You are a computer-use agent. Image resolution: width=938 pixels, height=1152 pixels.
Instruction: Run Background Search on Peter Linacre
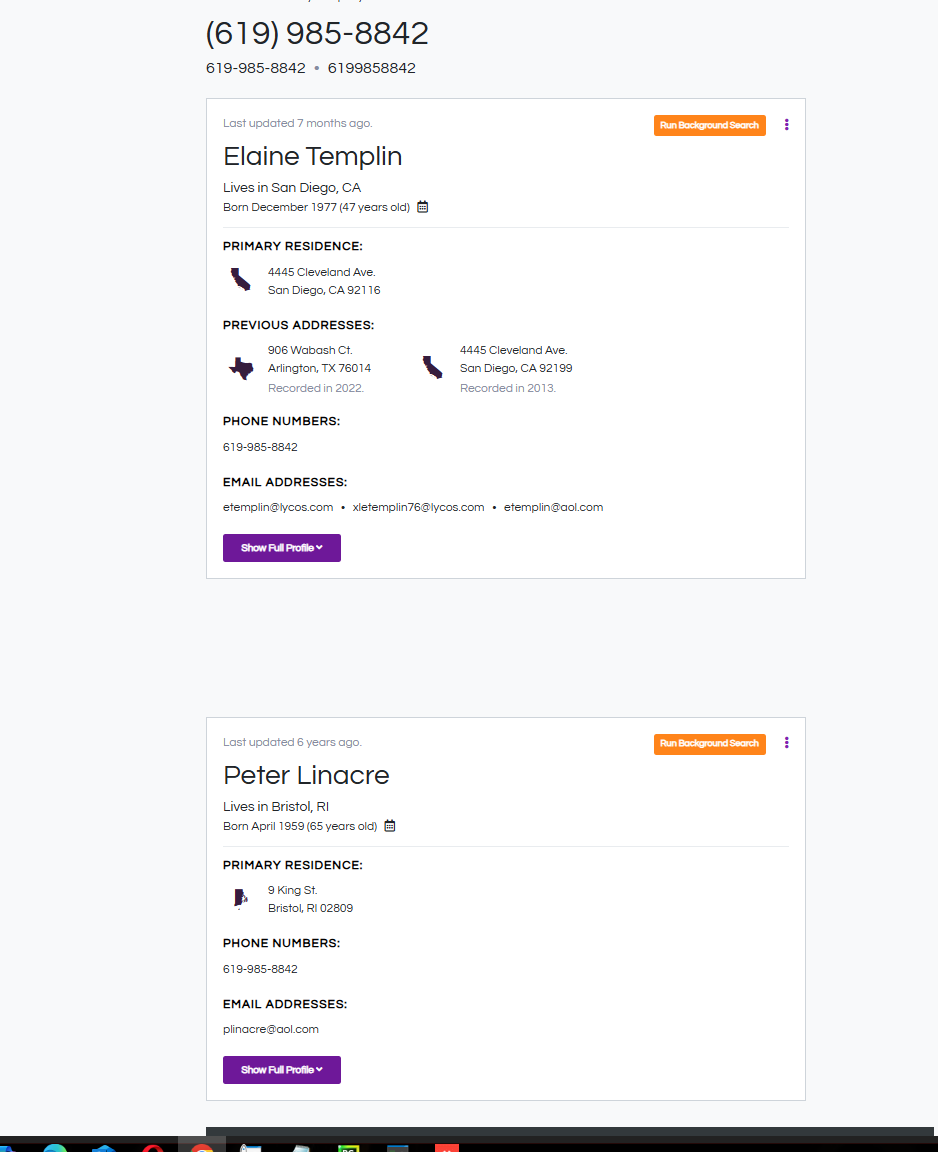coord(710,744)
